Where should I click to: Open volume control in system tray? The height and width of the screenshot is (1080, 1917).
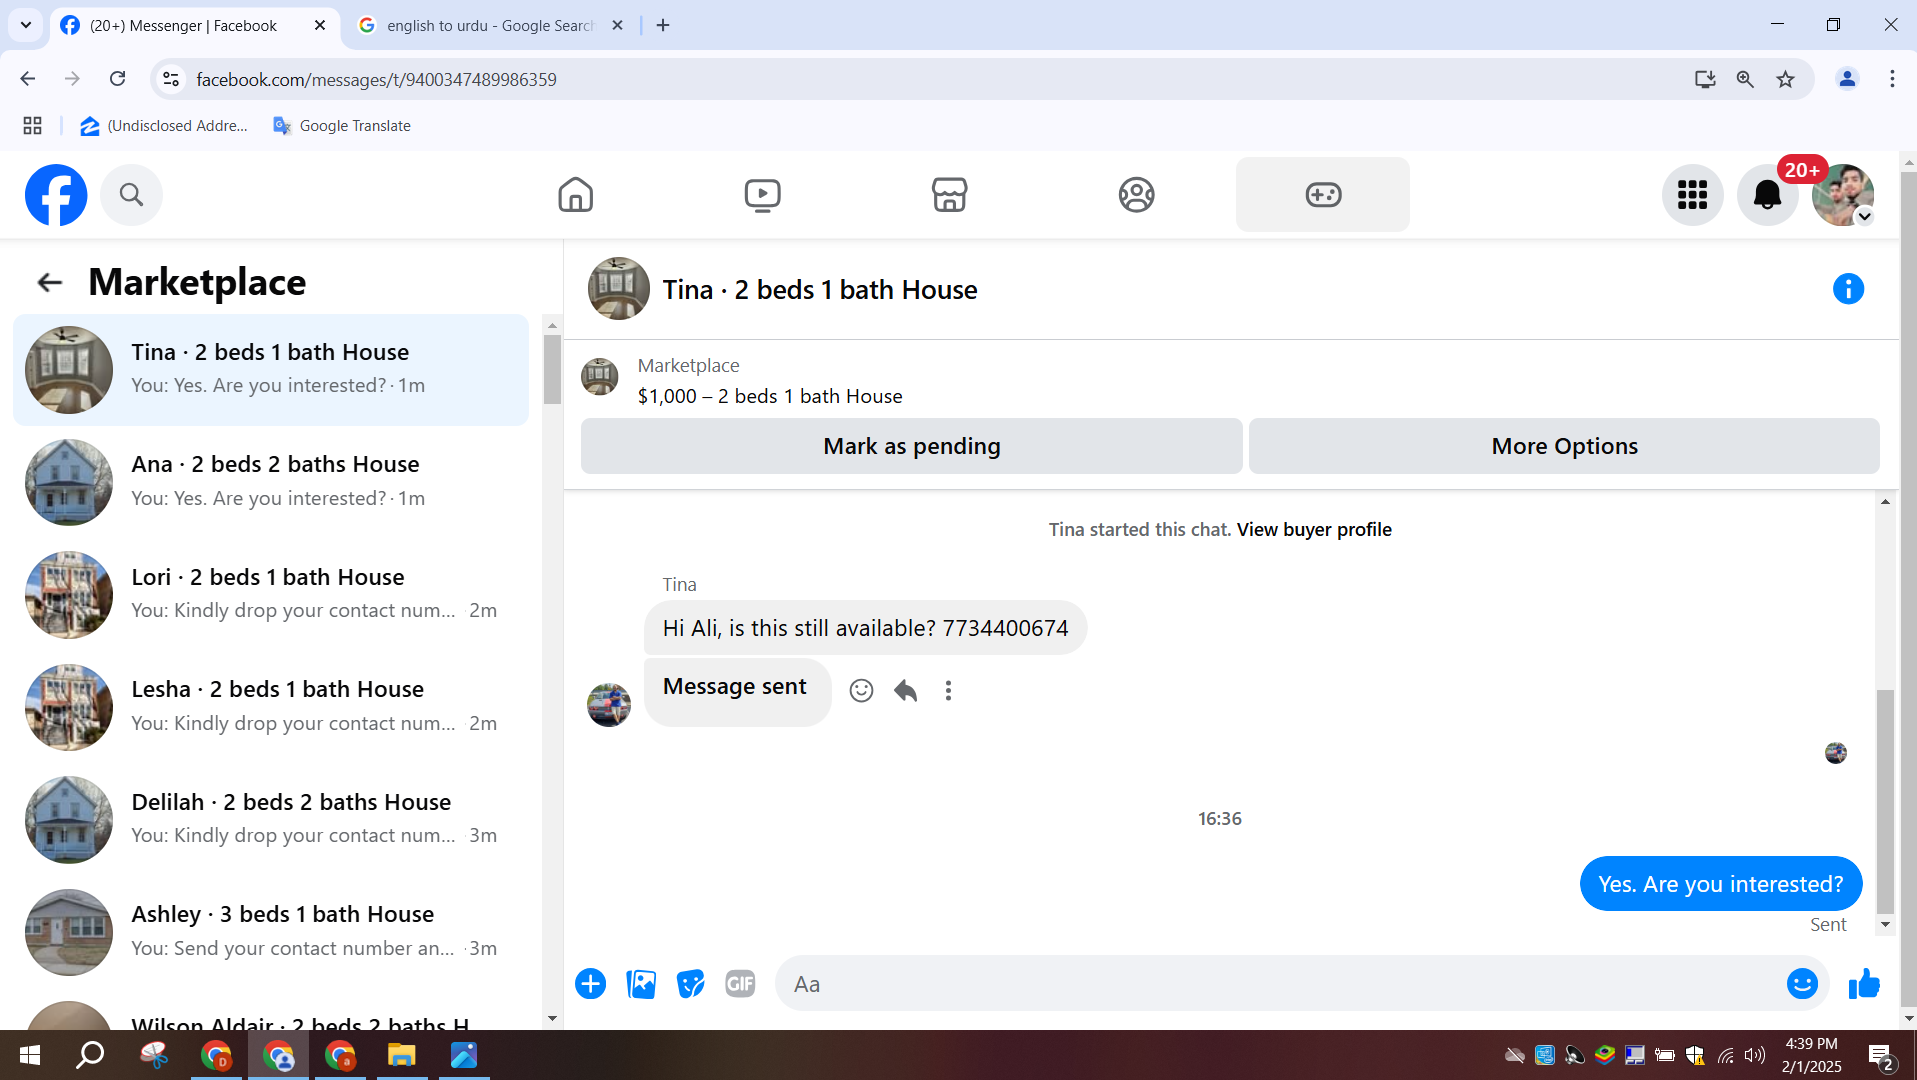[x=1755, y=1055]
